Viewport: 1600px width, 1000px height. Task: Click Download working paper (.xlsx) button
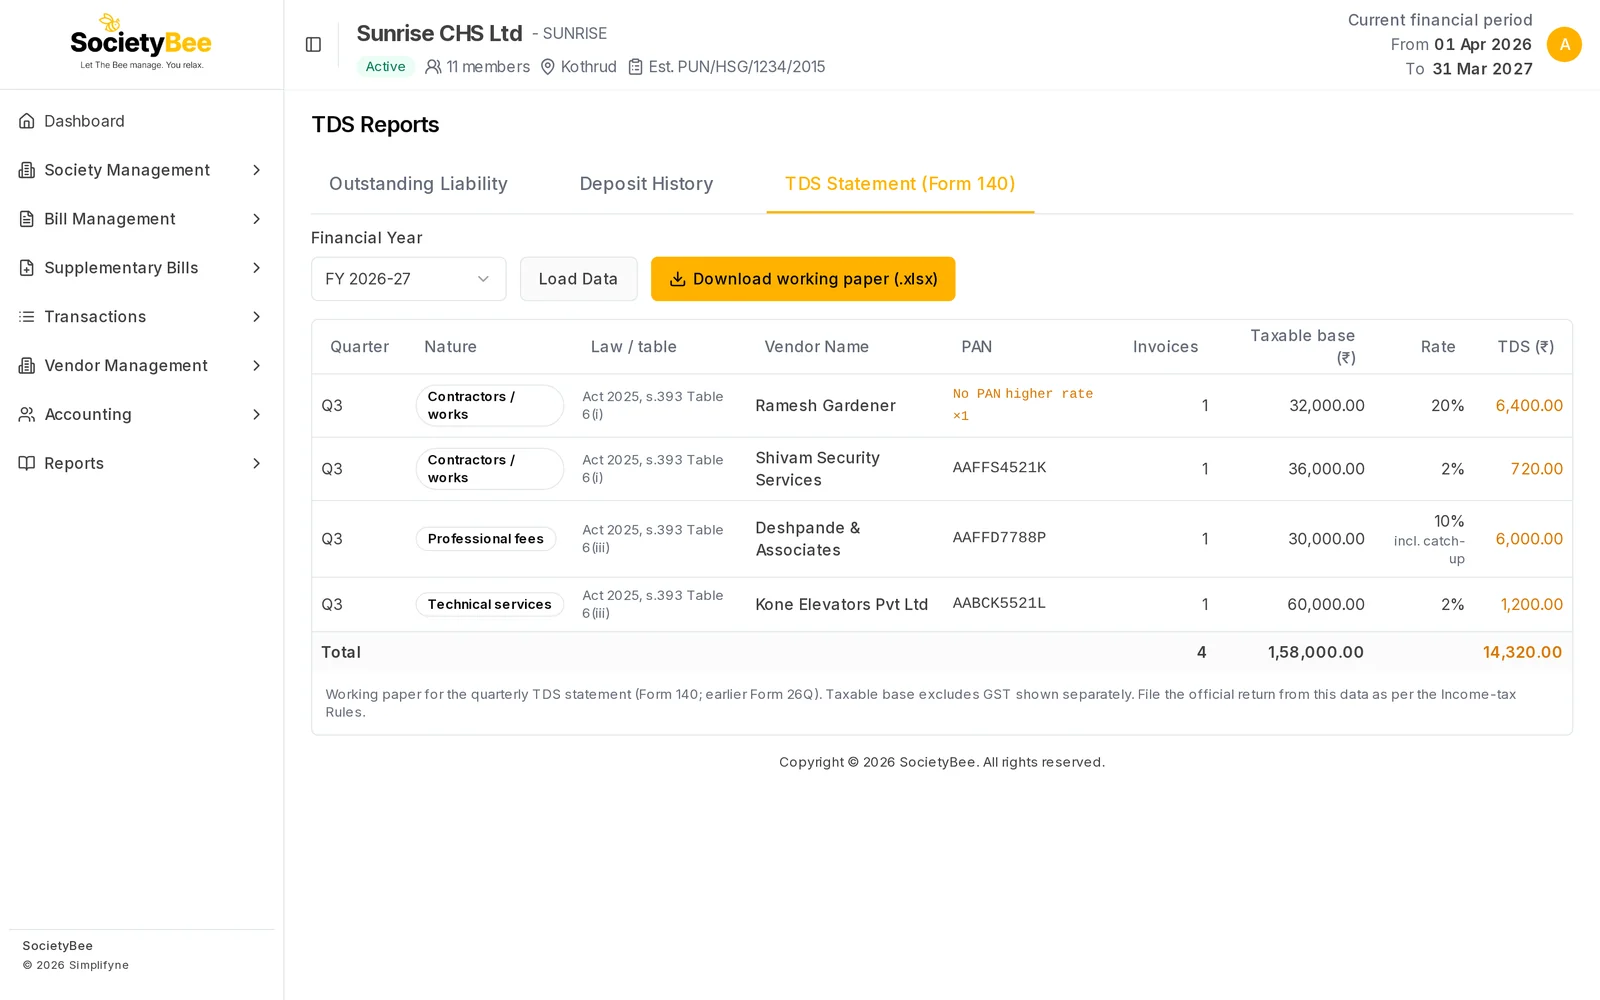pyautogui.click(x=803, y=279)
